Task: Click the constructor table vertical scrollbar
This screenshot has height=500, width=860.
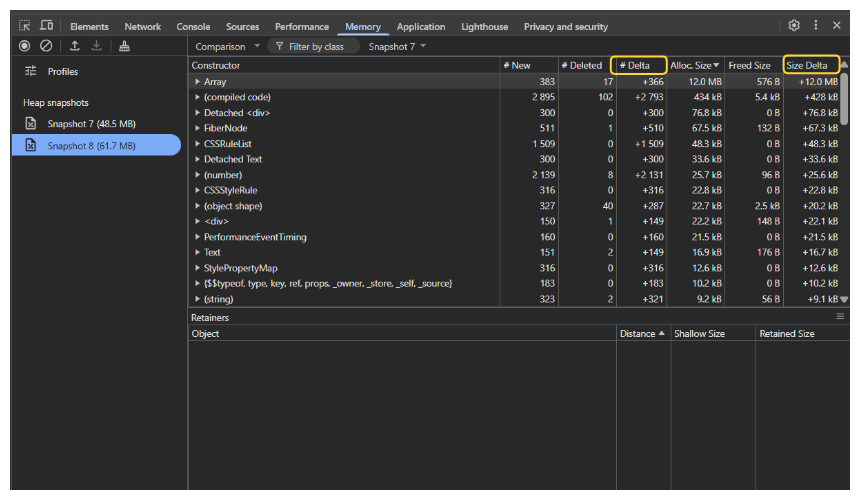Action: point(845,98)
